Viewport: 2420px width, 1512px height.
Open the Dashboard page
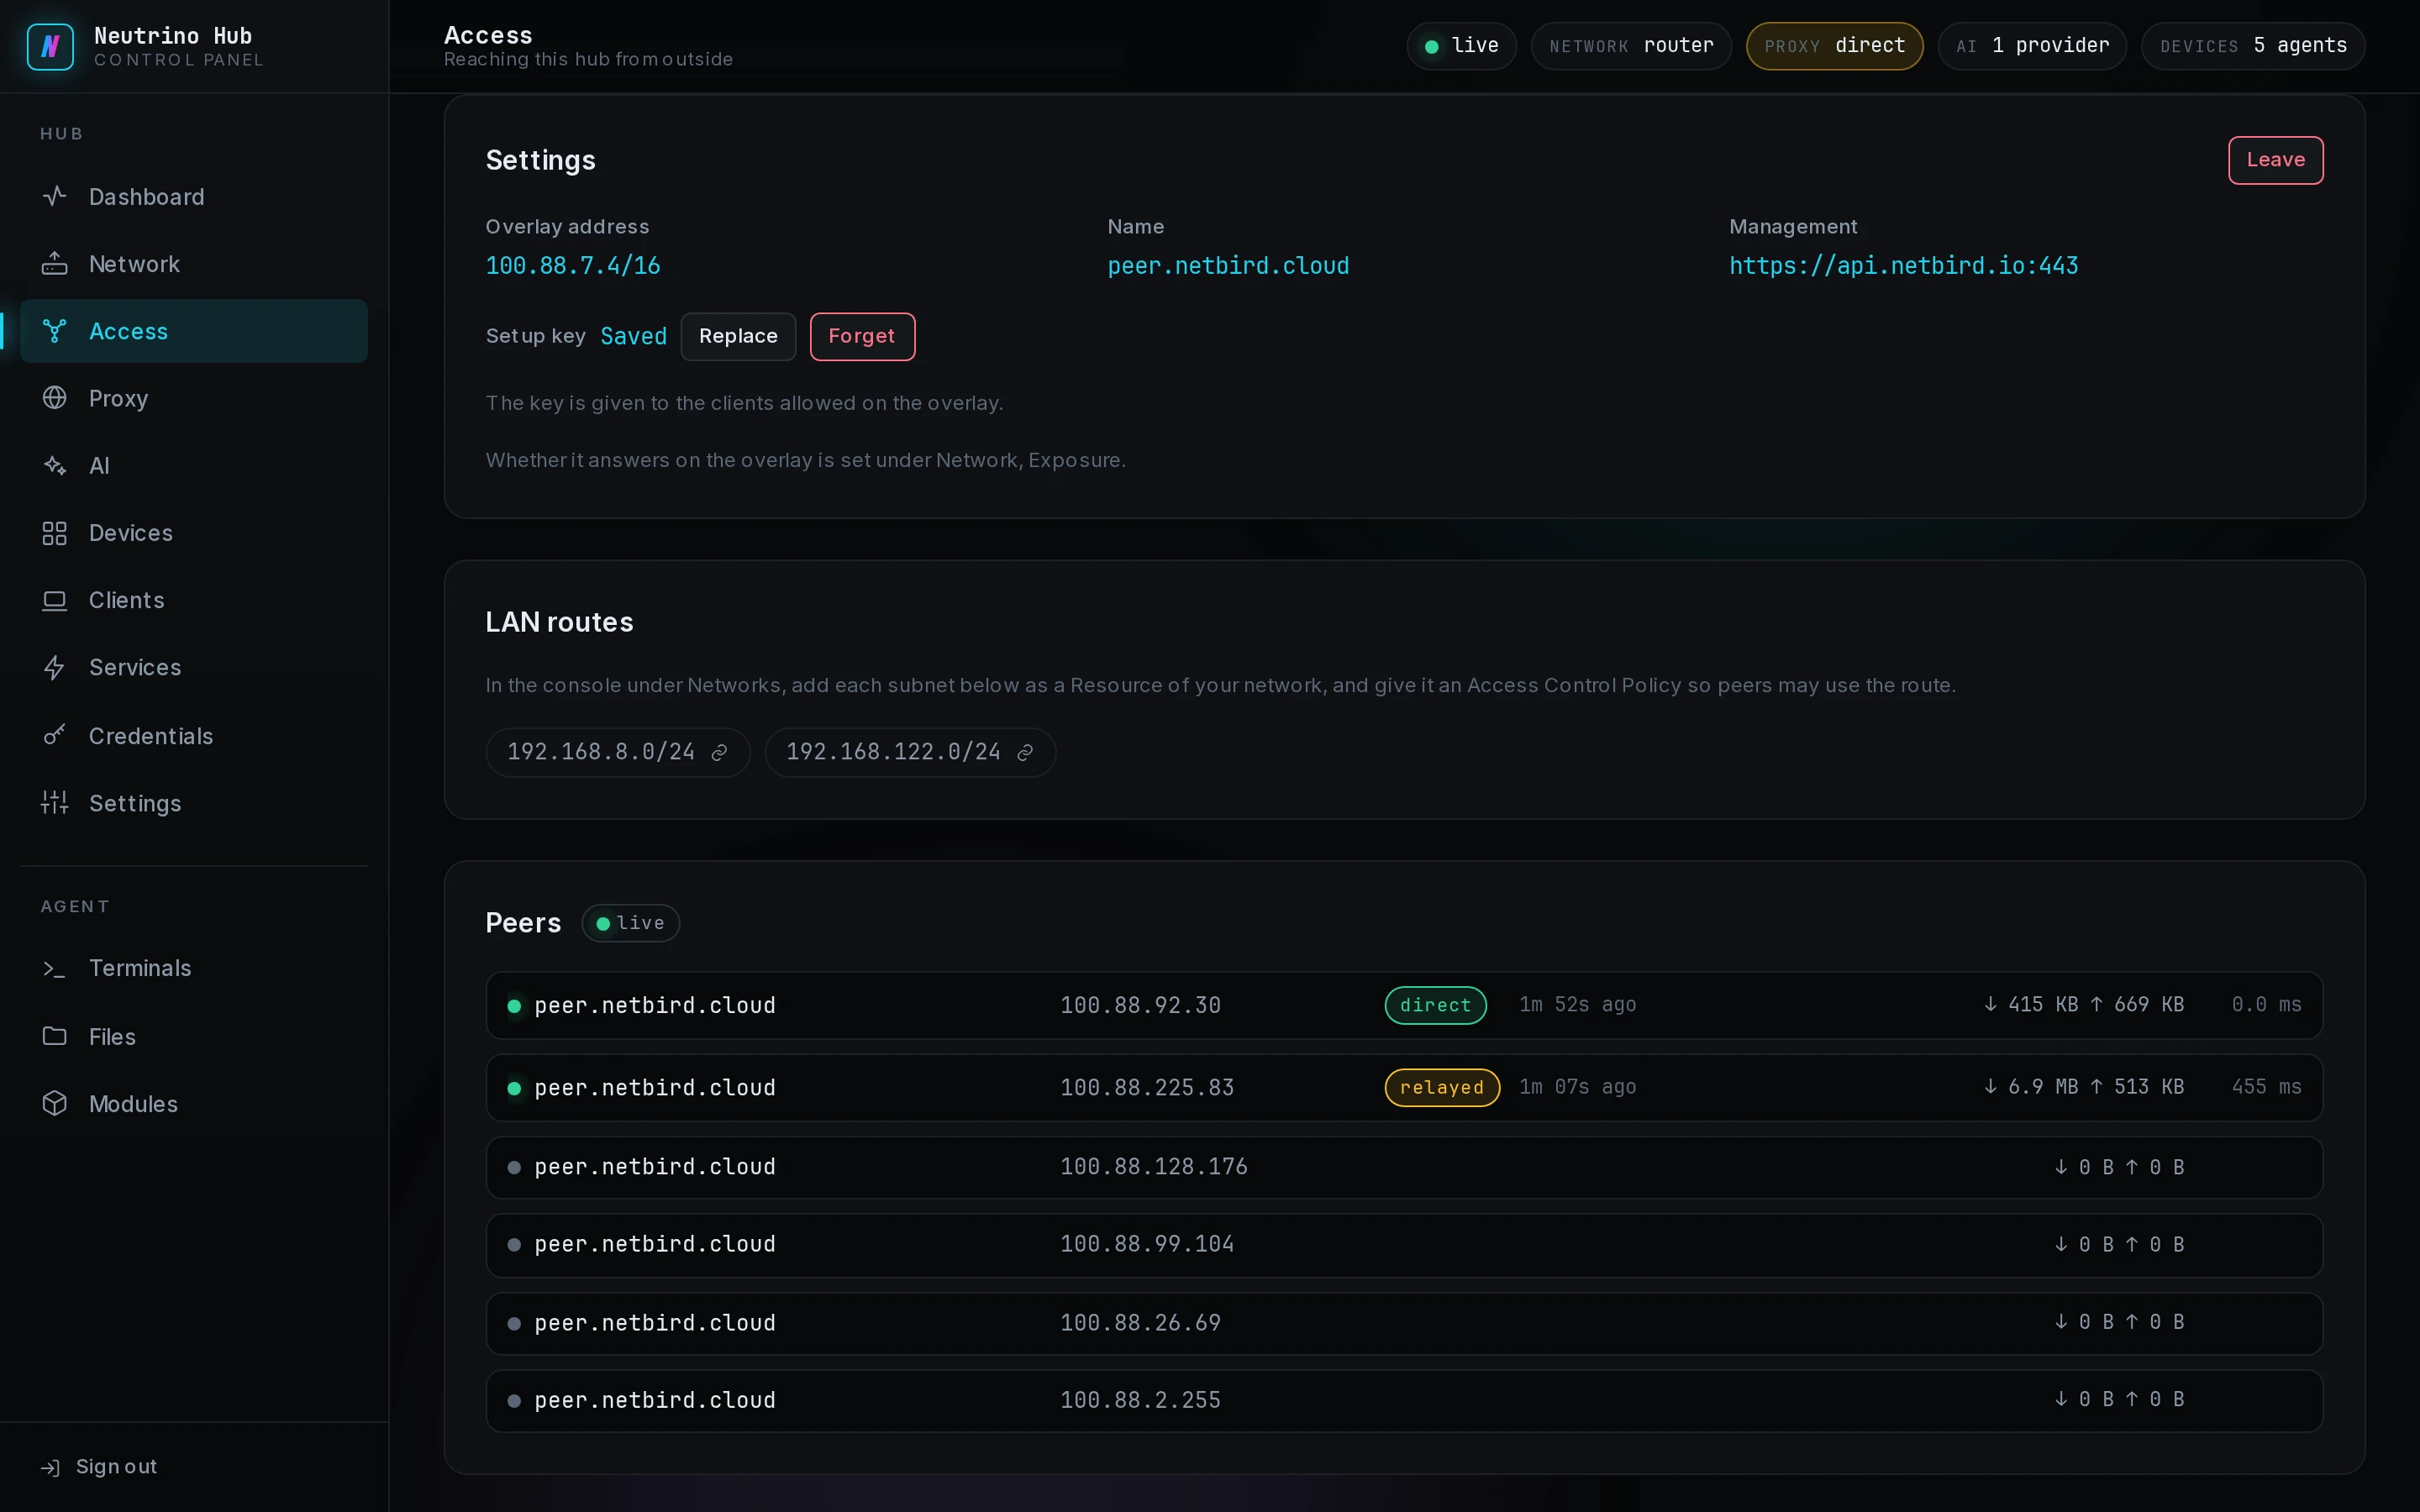194,197
